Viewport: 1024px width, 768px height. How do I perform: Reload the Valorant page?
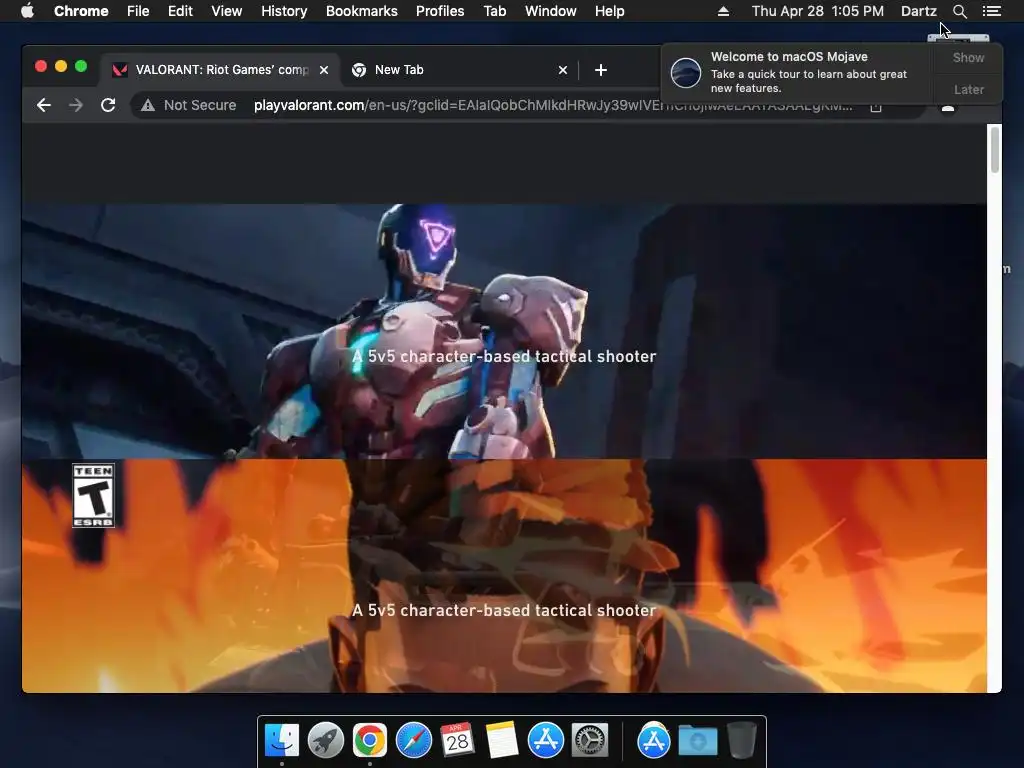coord(108,105)
